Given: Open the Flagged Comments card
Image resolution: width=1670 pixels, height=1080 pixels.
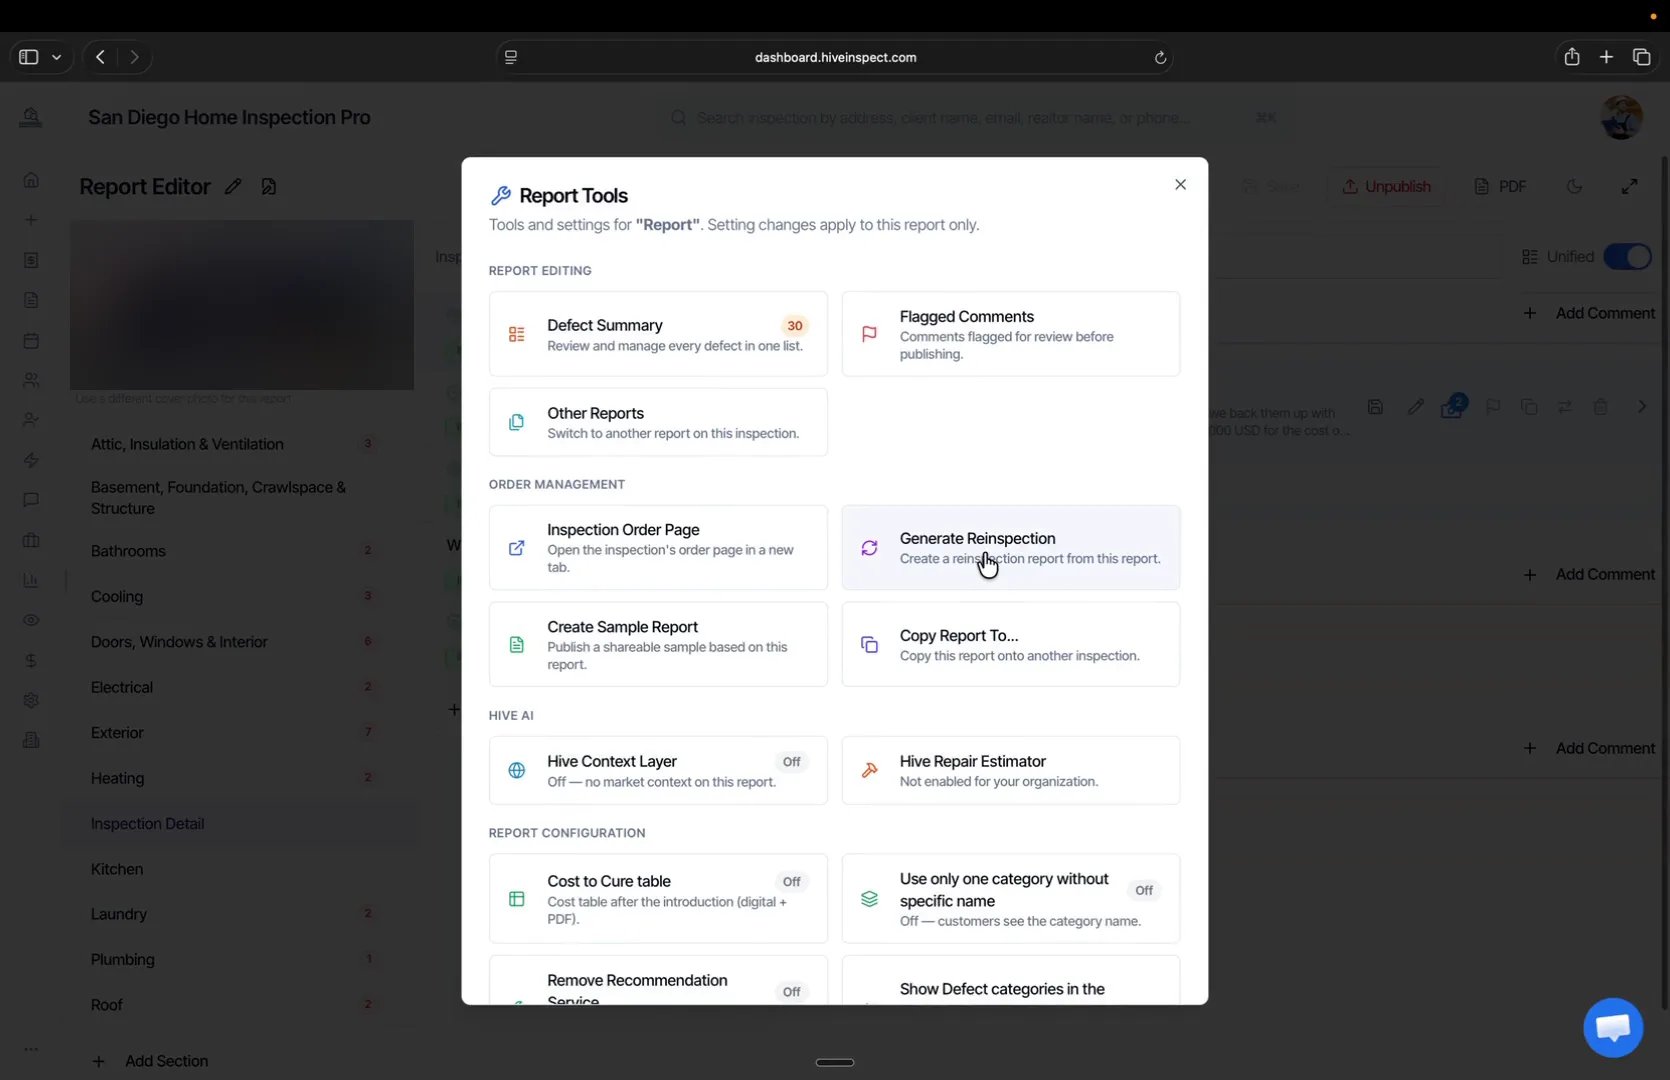Looking at the screenshot, I should [1010, 334].
